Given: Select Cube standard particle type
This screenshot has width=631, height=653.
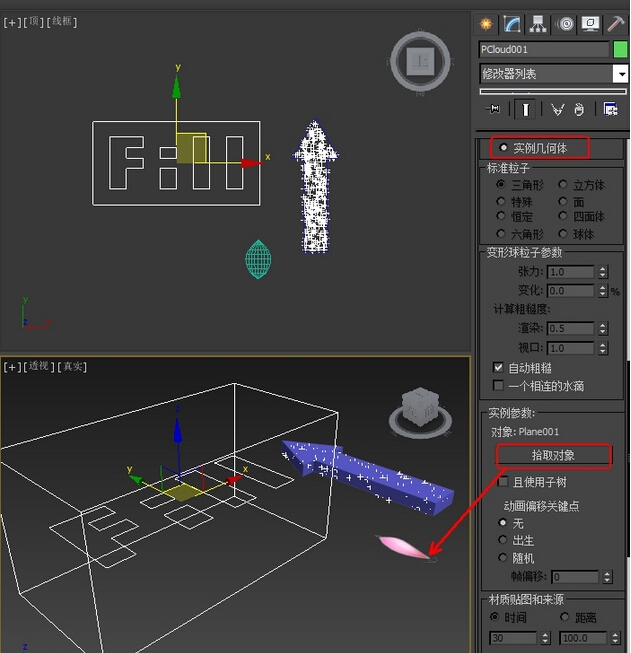Looking at the screenshot, I should pos(563,184).
